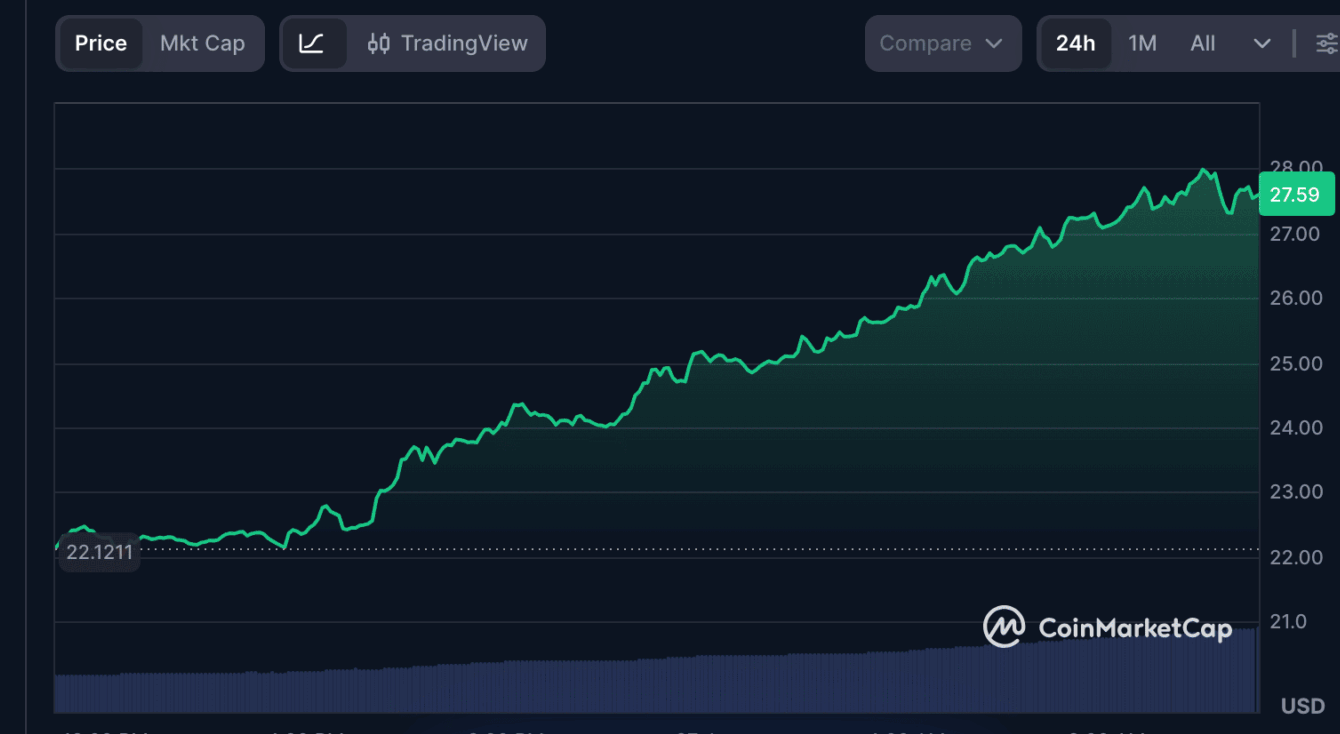Screen dimensions: 1340x734
Task: Expand more time ranges chevron beside All
Action: (x=1262, y=43)
